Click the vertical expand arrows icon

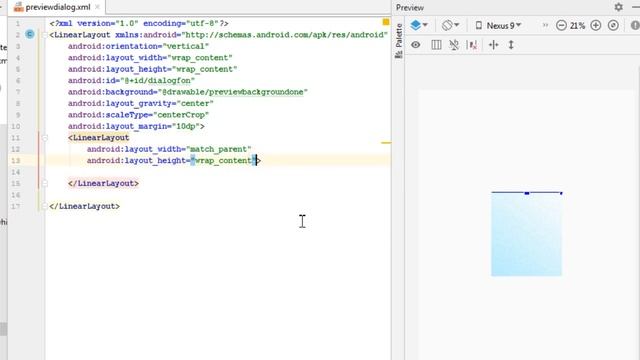(511, 45)
